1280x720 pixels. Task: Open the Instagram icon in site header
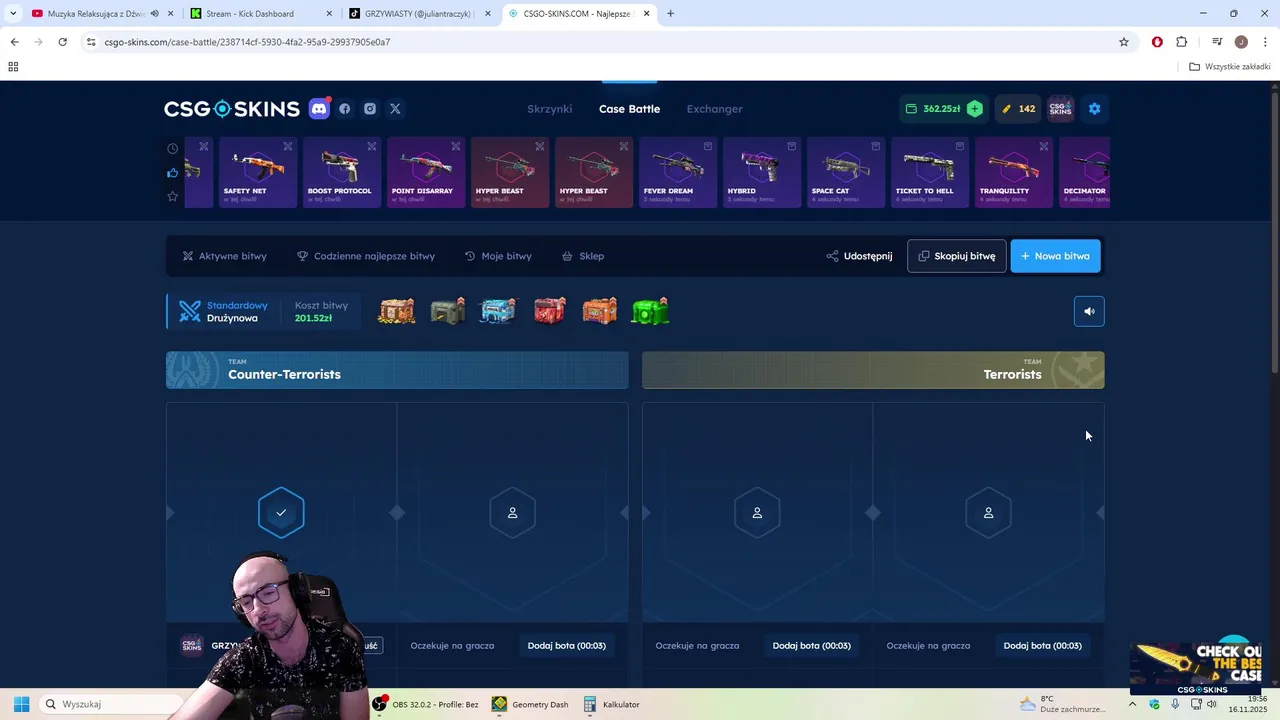click(370, 109)
